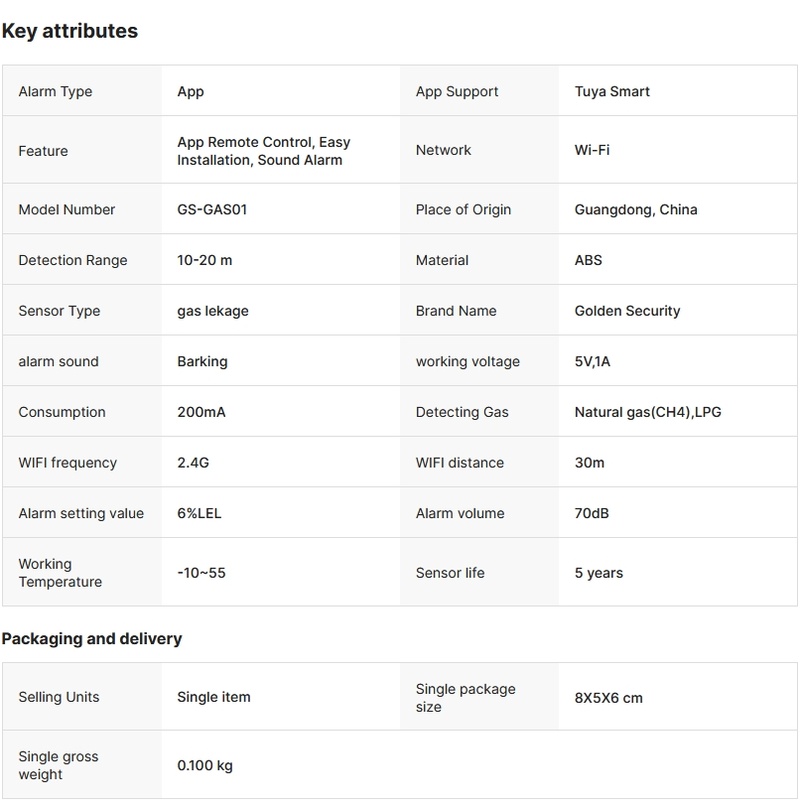Click the App Support label
Viewport: 800px width, 808px height.
(x=457, y=91)
